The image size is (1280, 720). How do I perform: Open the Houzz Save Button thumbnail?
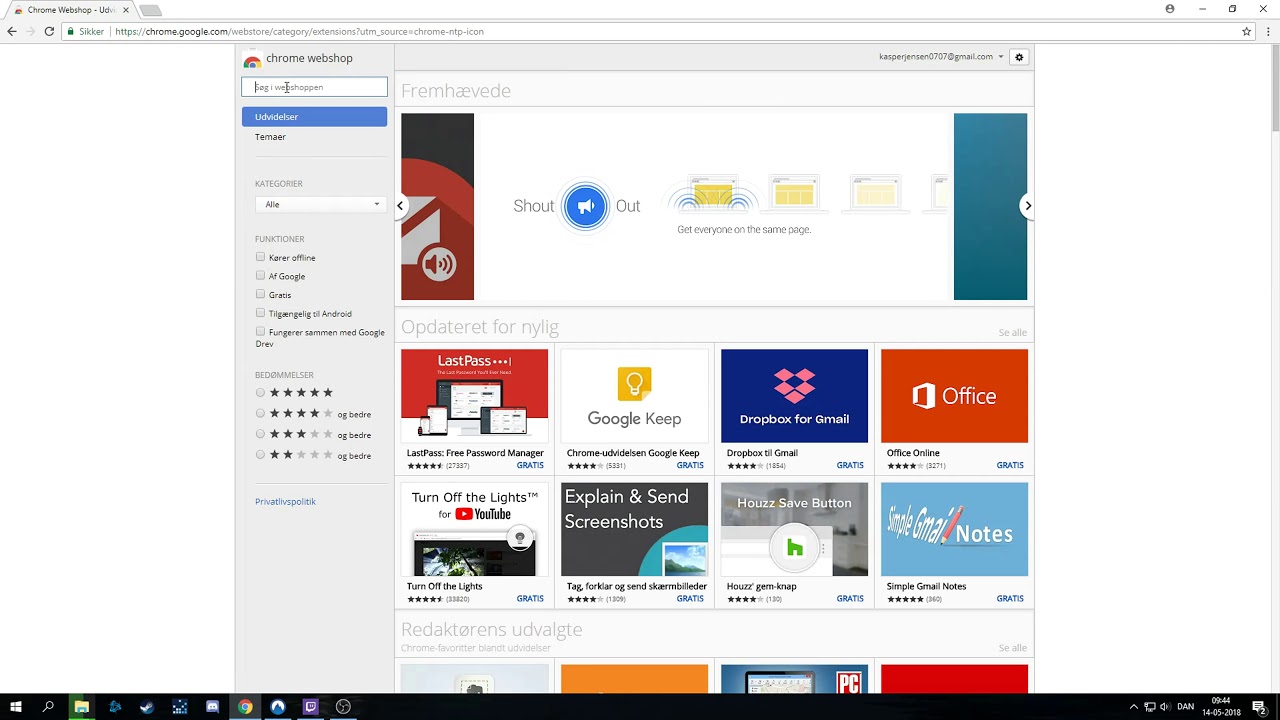(794, 530)
